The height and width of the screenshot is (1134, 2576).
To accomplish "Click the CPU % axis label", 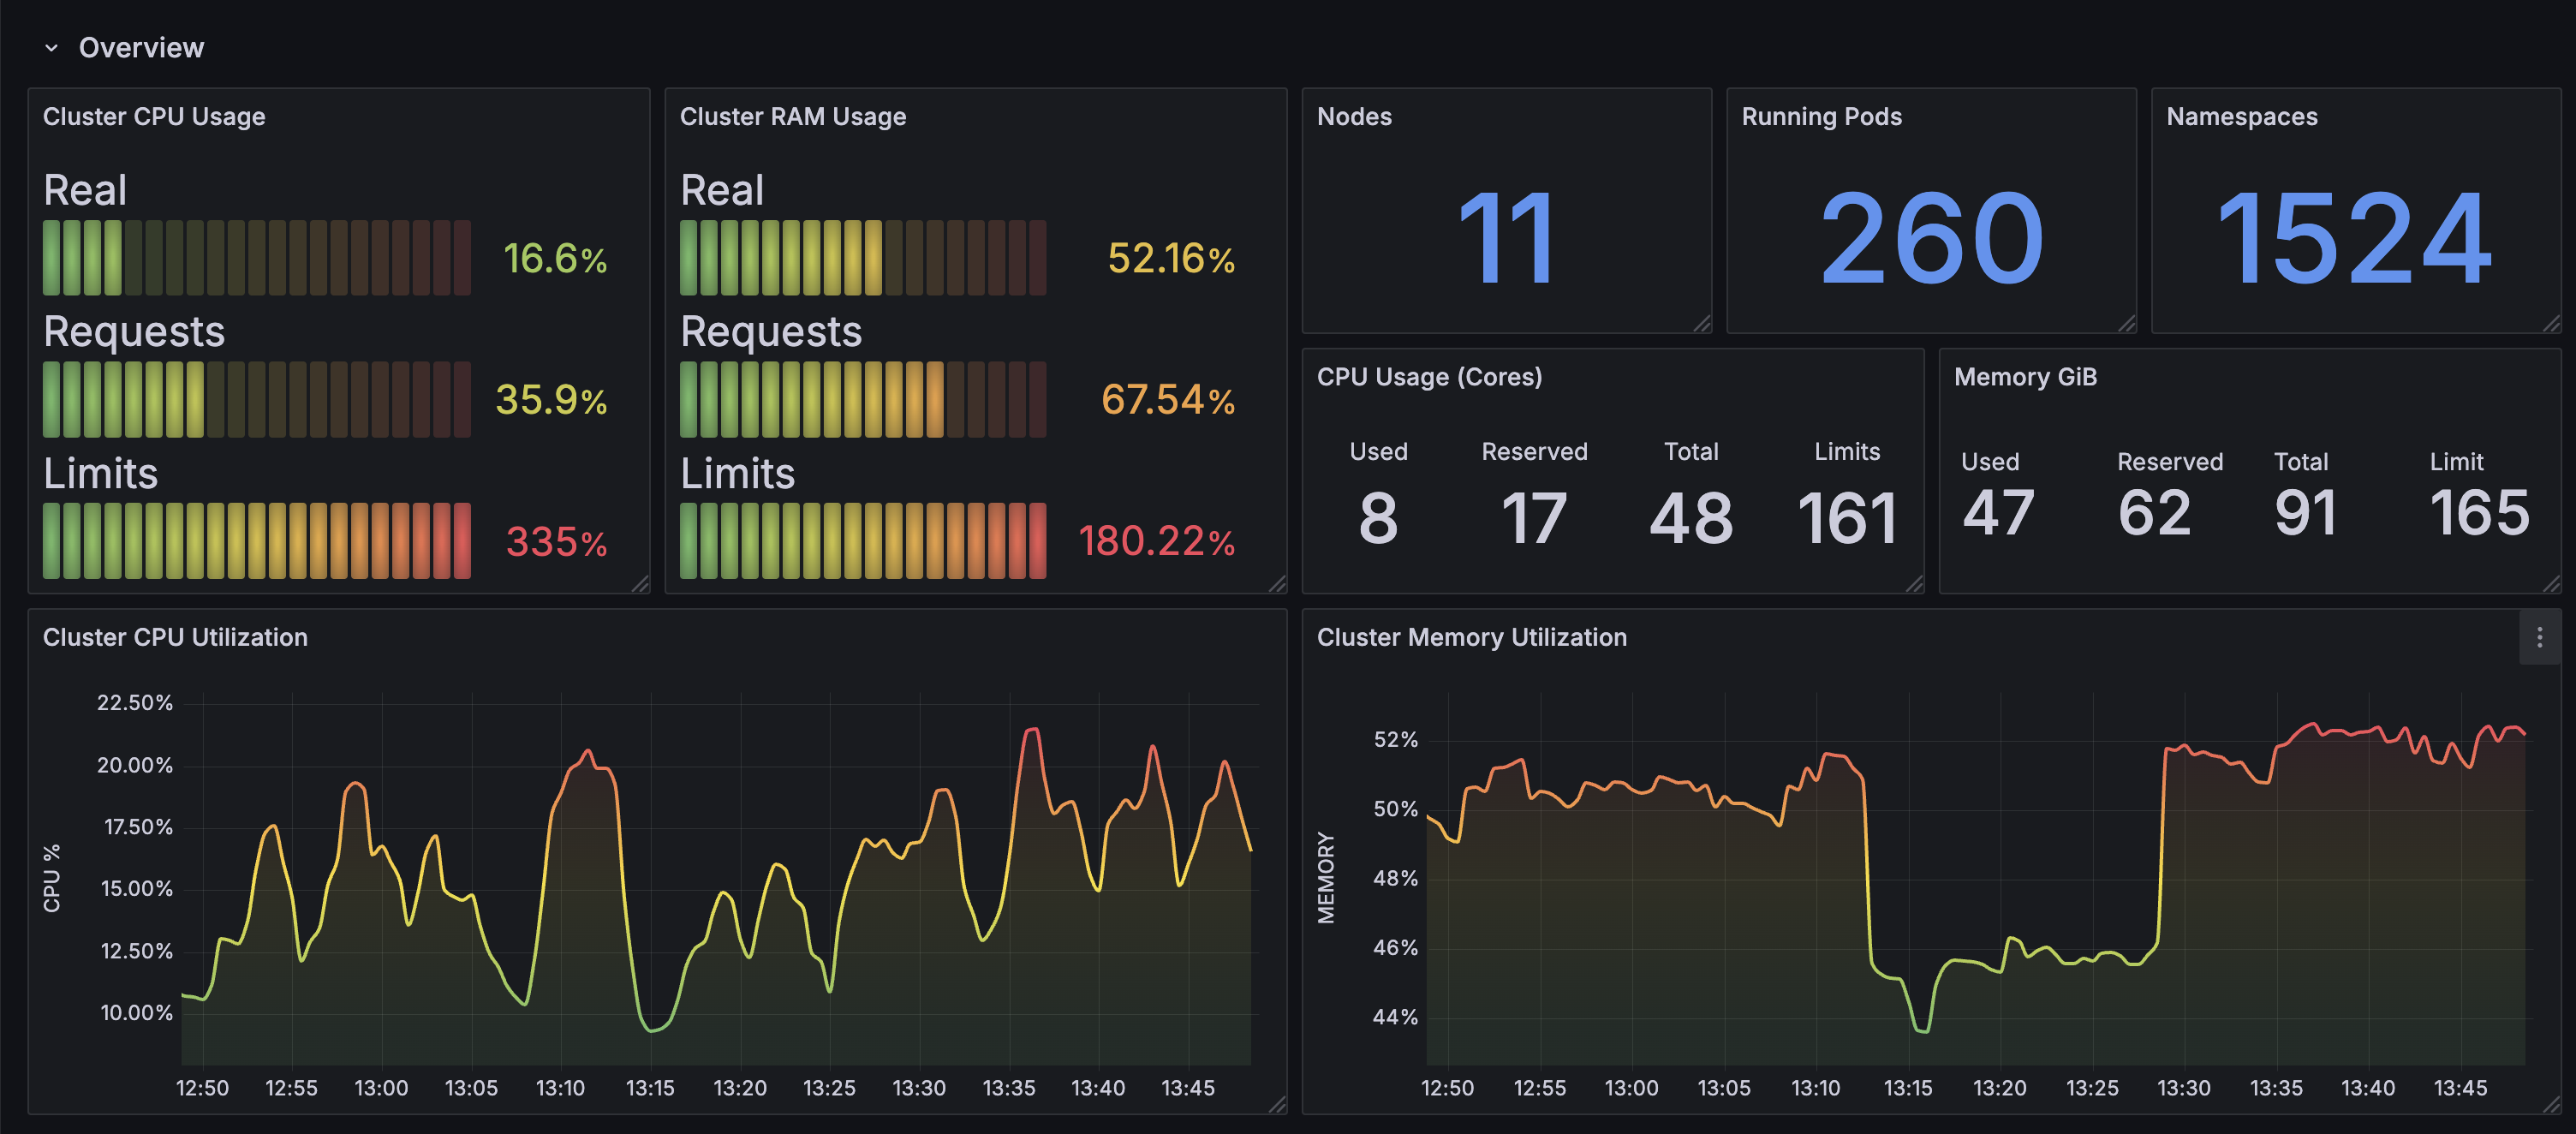I will click(52, 878).
